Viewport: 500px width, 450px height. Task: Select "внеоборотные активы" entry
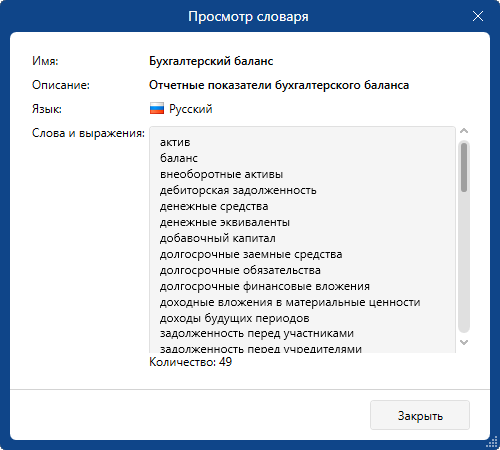(221, 174)
